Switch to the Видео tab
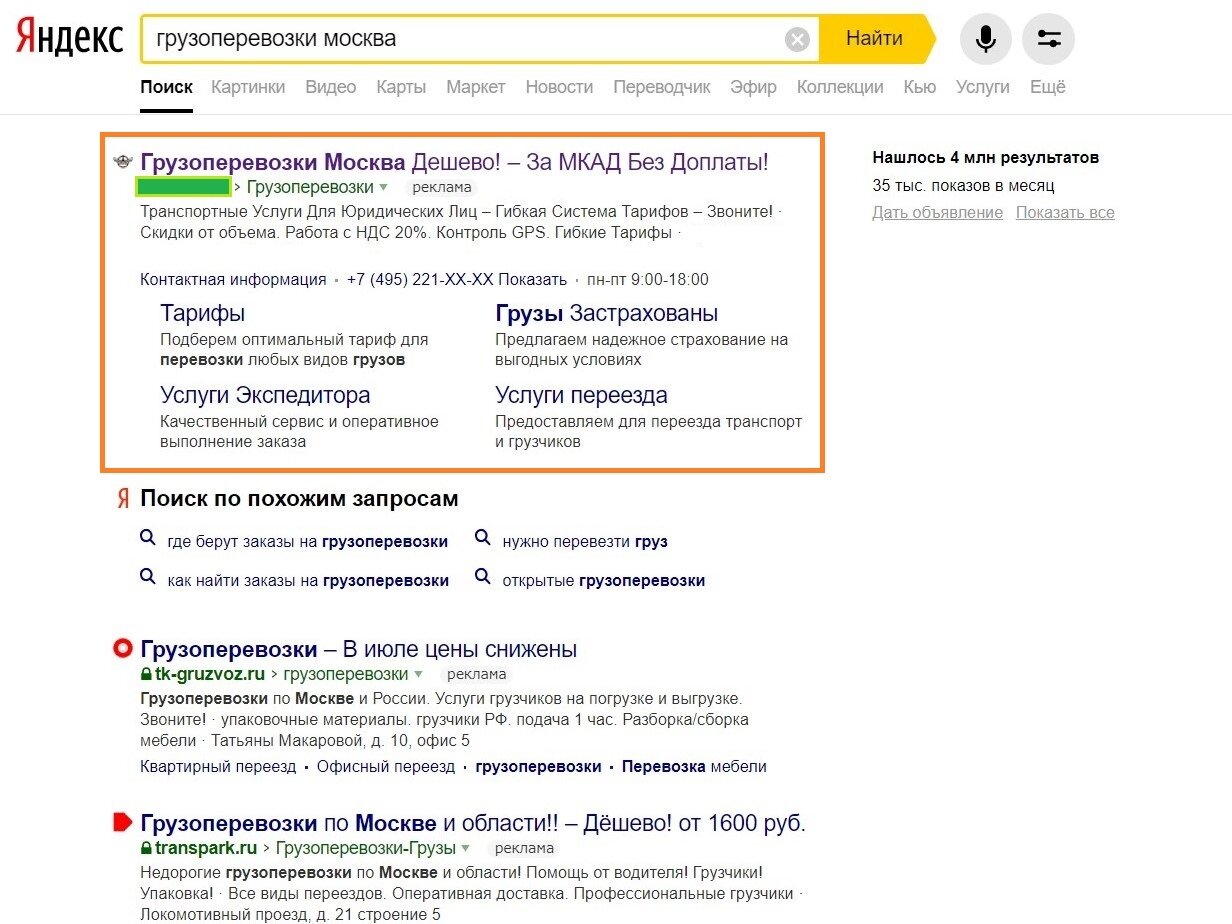Screen dimensions: 1232x924 (331, 87)
